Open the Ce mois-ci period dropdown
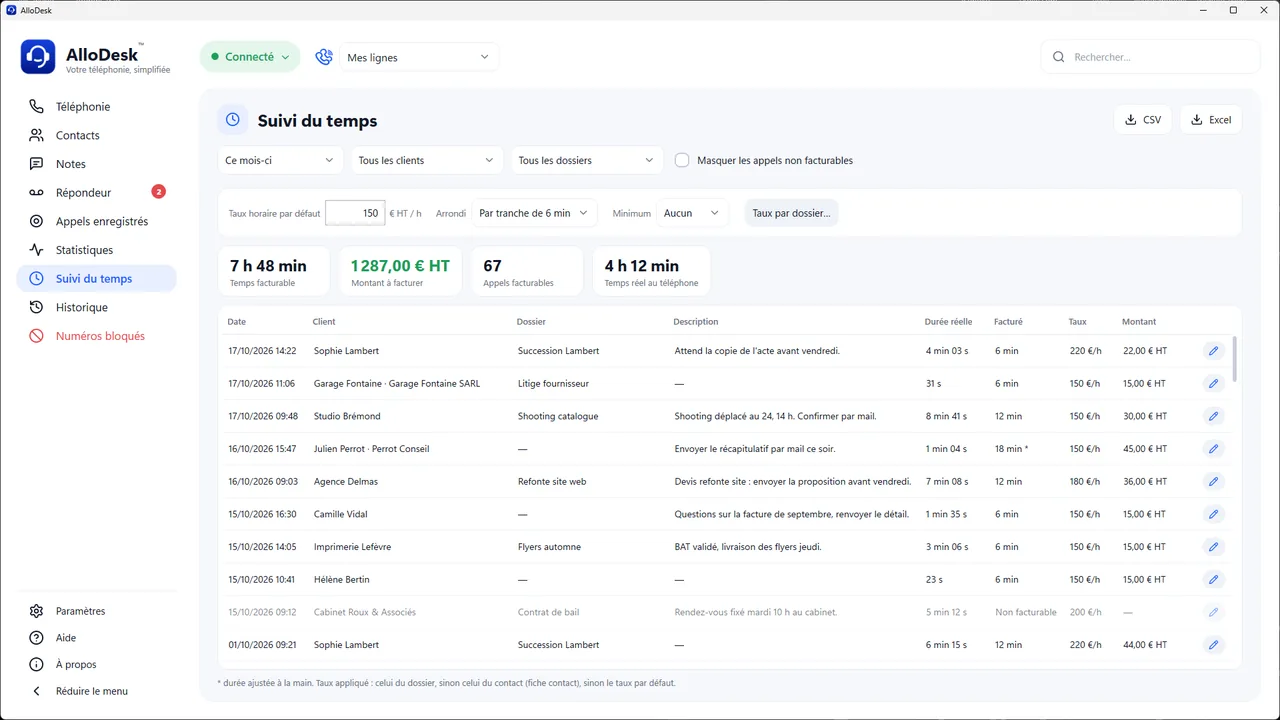Viewport: 1280px width, 720px height. click(281, 160)
